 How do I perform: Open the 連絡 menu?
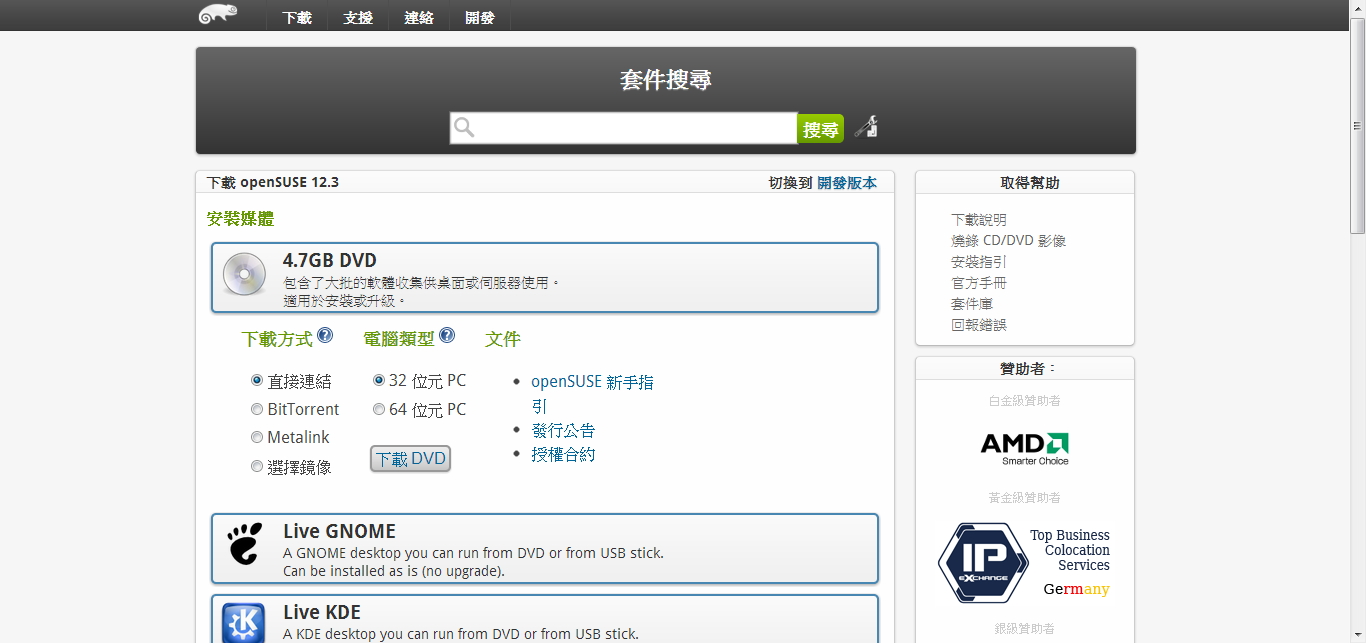click(x=419, y=17)
